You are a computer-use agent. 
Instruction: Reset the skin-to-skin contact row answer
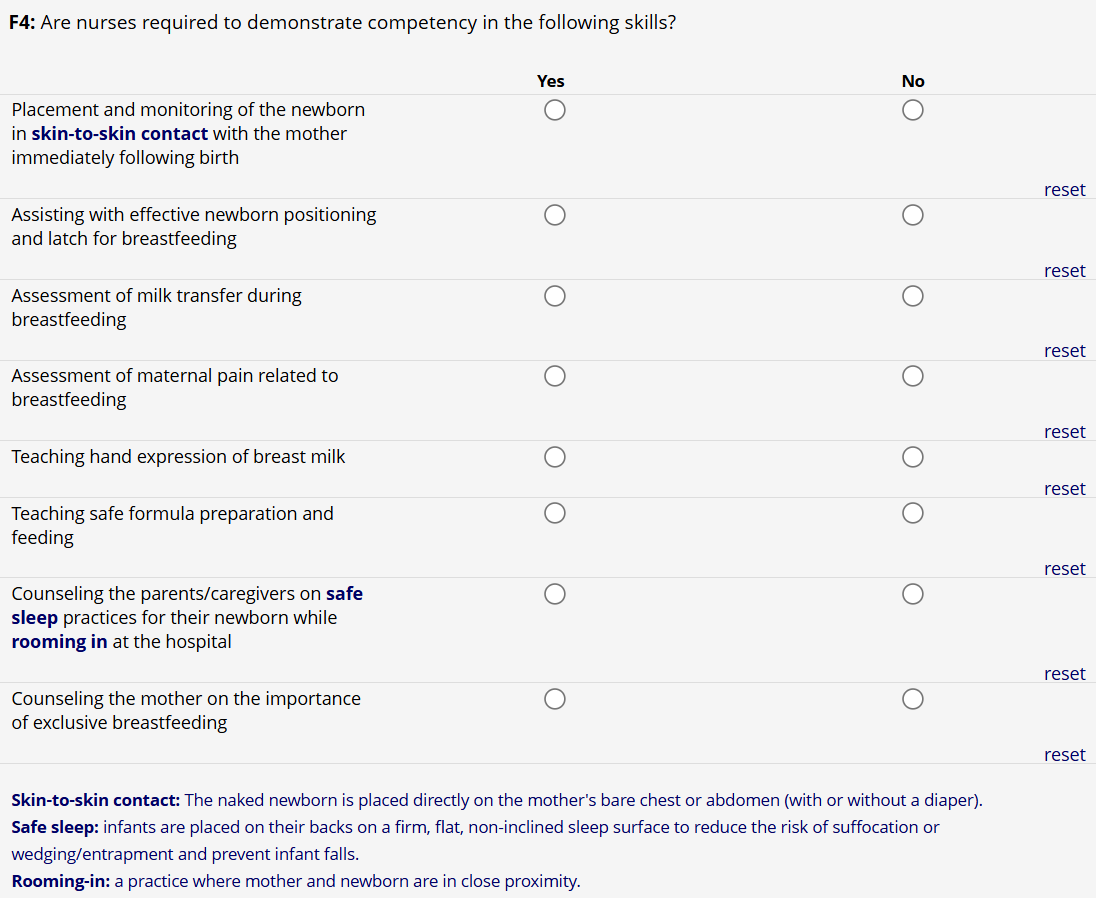click(1064, 190)
